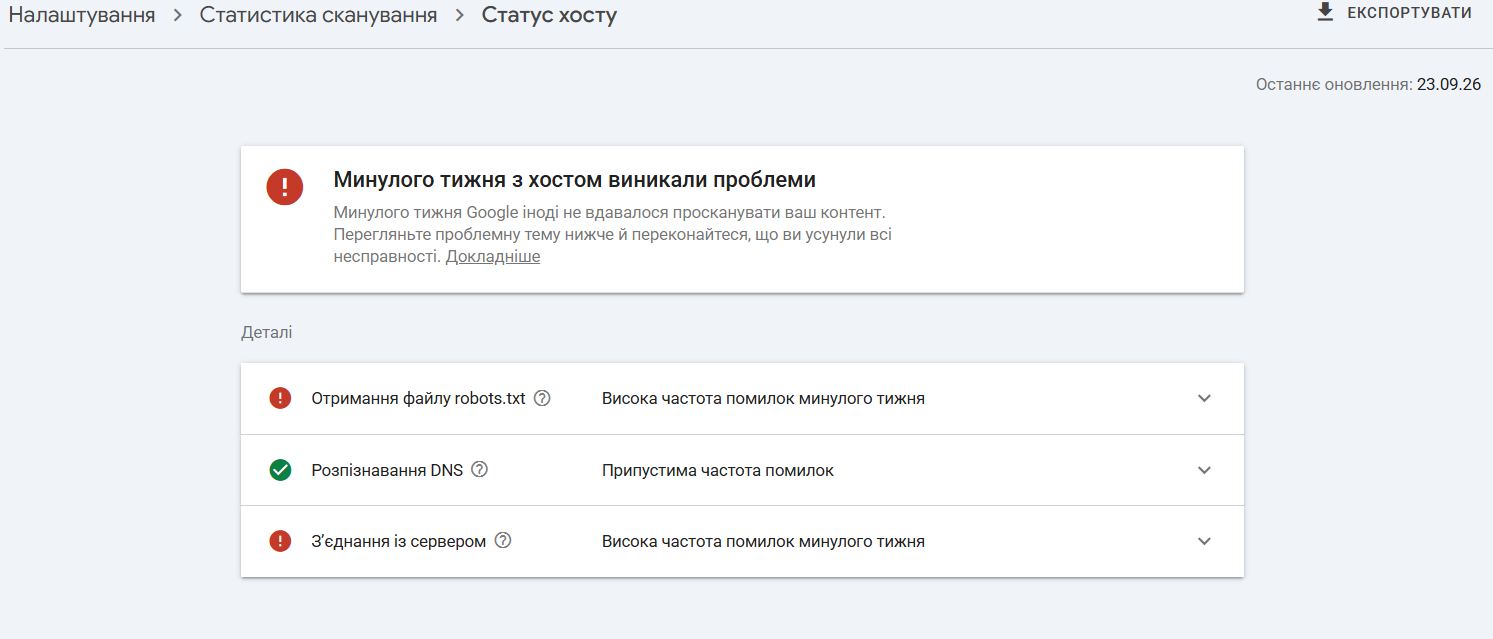This screenshot has width=1493, height=639.
Task: Click help icon beside З'єднання із сервером
Action: [503, 540]
